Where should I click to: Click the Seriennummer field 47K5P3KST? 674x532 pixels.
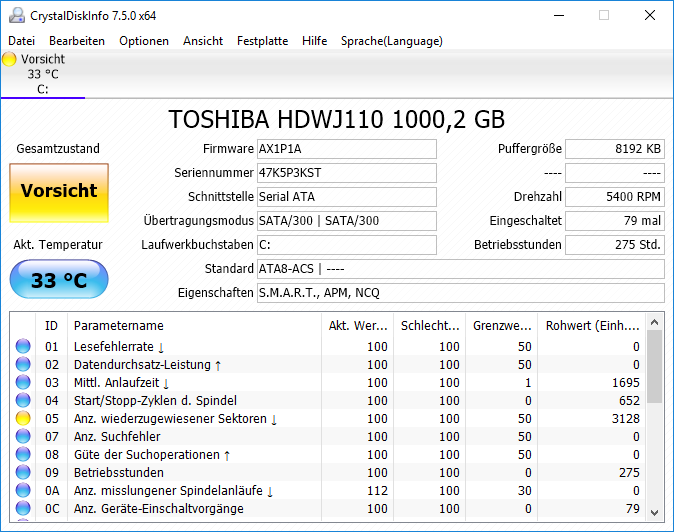pos(347,173)
